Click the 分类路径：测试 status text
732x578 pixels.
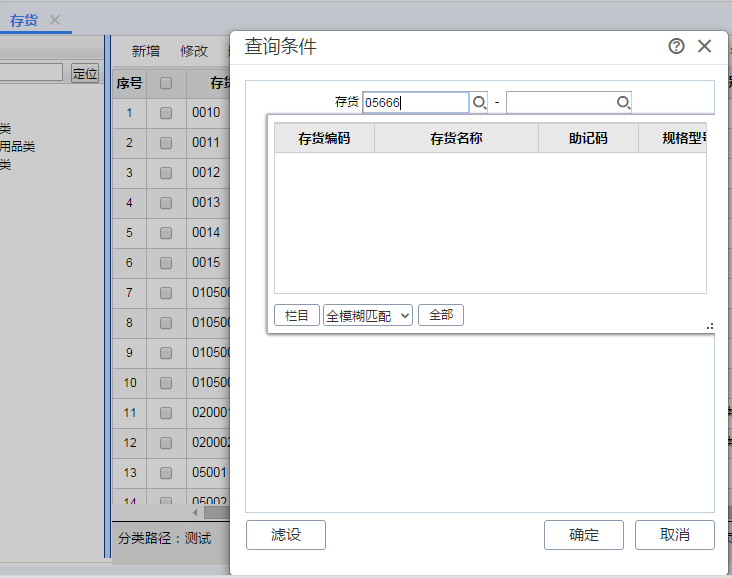pyautogui.click(x=164, y=538)
